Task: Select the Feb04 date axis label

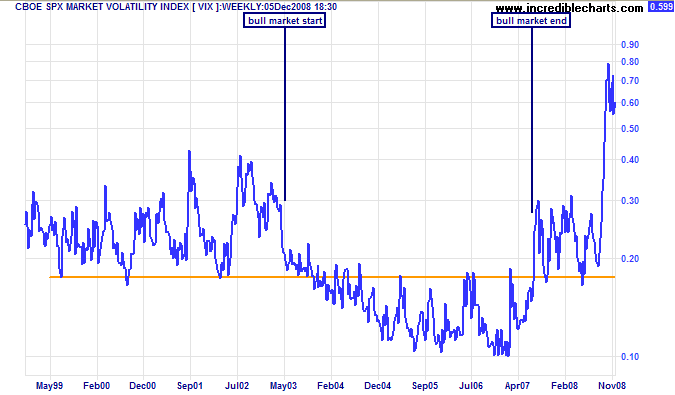Action: point(331,386)
